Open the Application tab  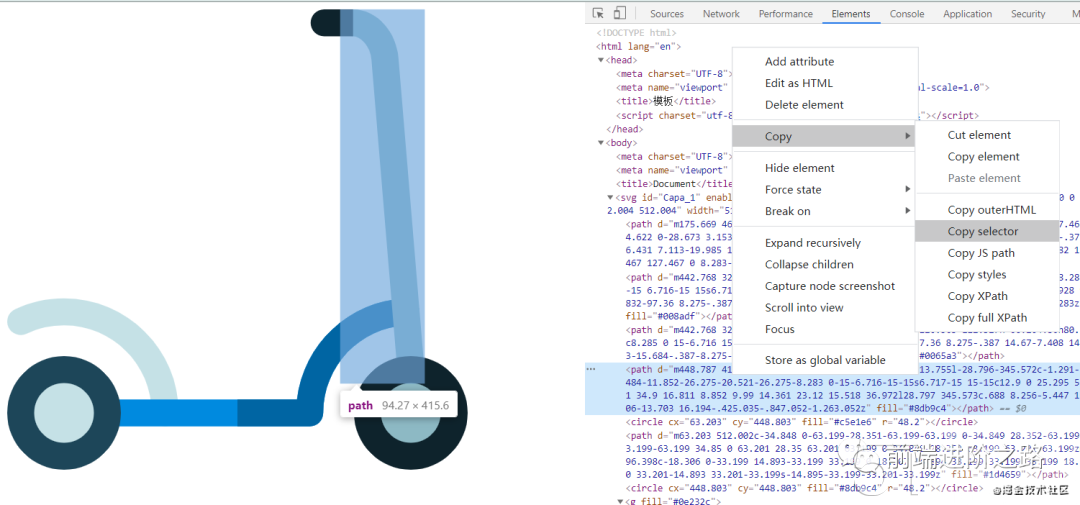click(x=968, y=14)
